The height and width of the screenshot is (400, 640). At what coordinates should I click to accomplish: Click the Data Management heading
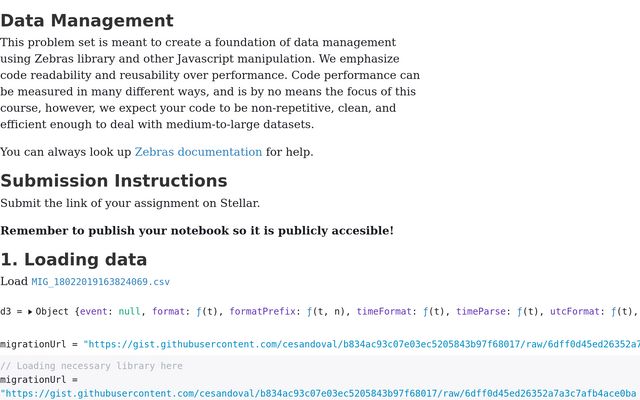87,20
